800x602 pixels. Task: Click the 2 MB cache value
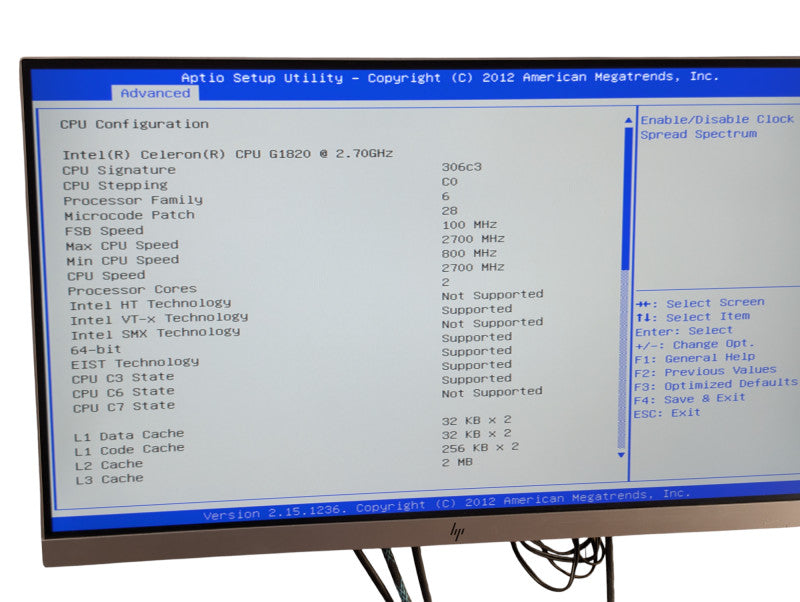coord(458,462)
